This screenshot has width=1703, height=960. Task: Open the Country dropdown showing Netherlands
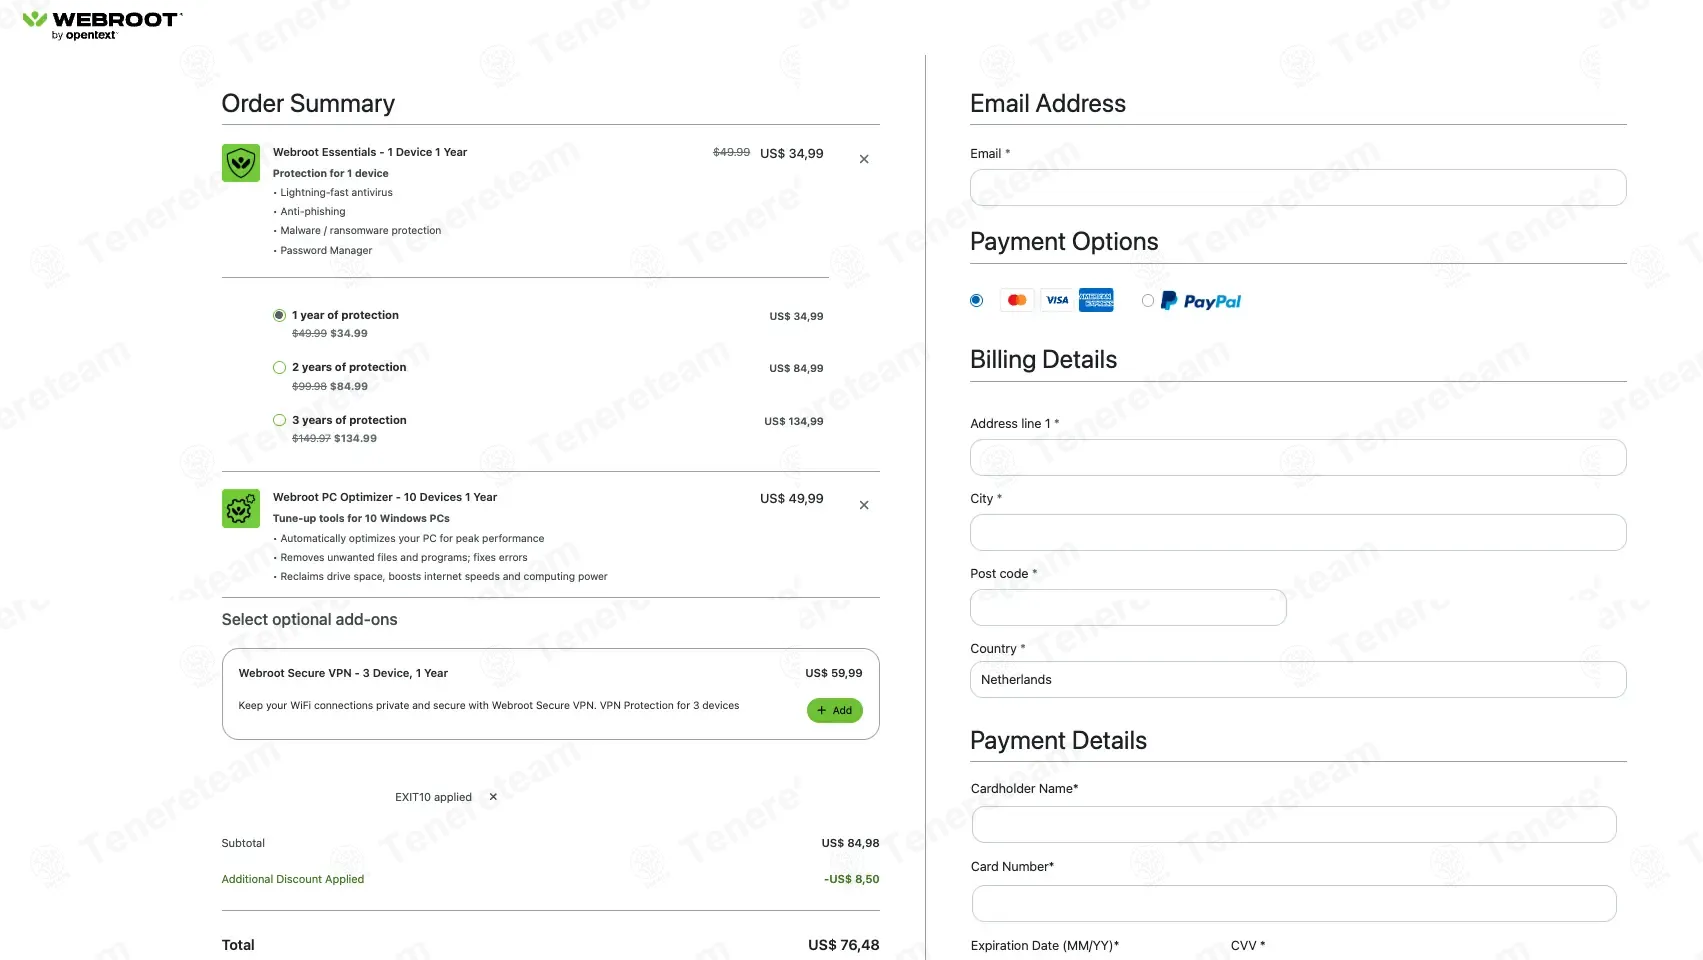(x=1298, y=680)
